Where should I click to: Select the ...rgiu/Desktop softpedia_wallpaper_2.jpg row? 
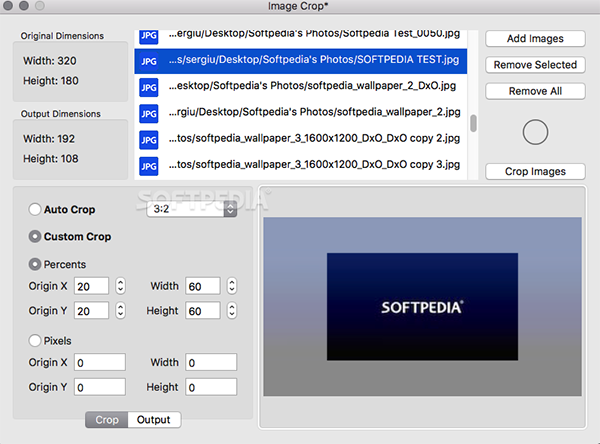(301, 114)
